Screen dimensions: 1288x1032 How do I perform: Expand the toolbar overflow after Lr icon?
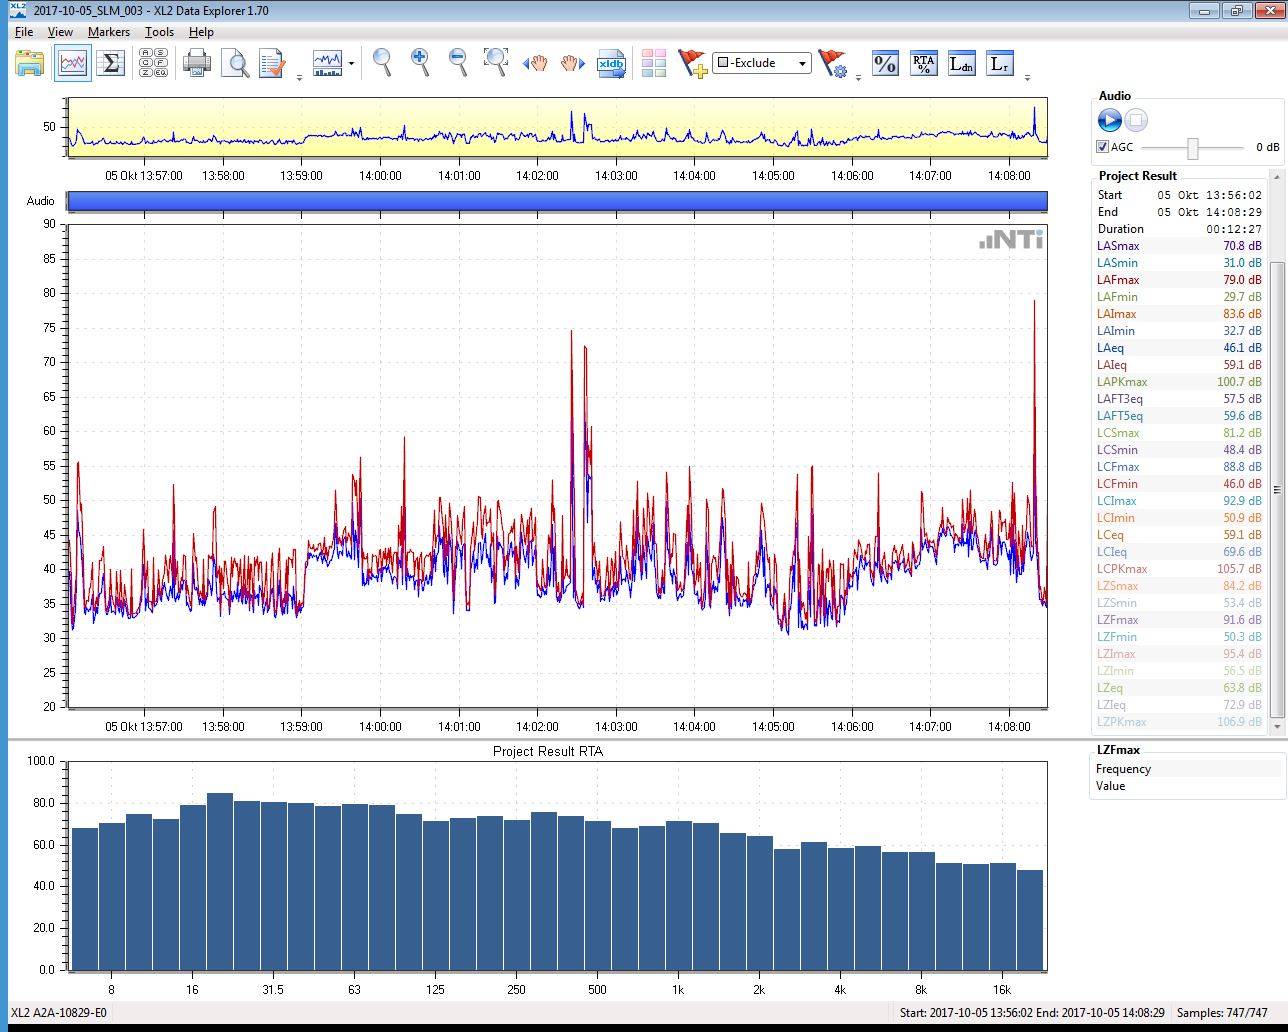[1027, 77]
